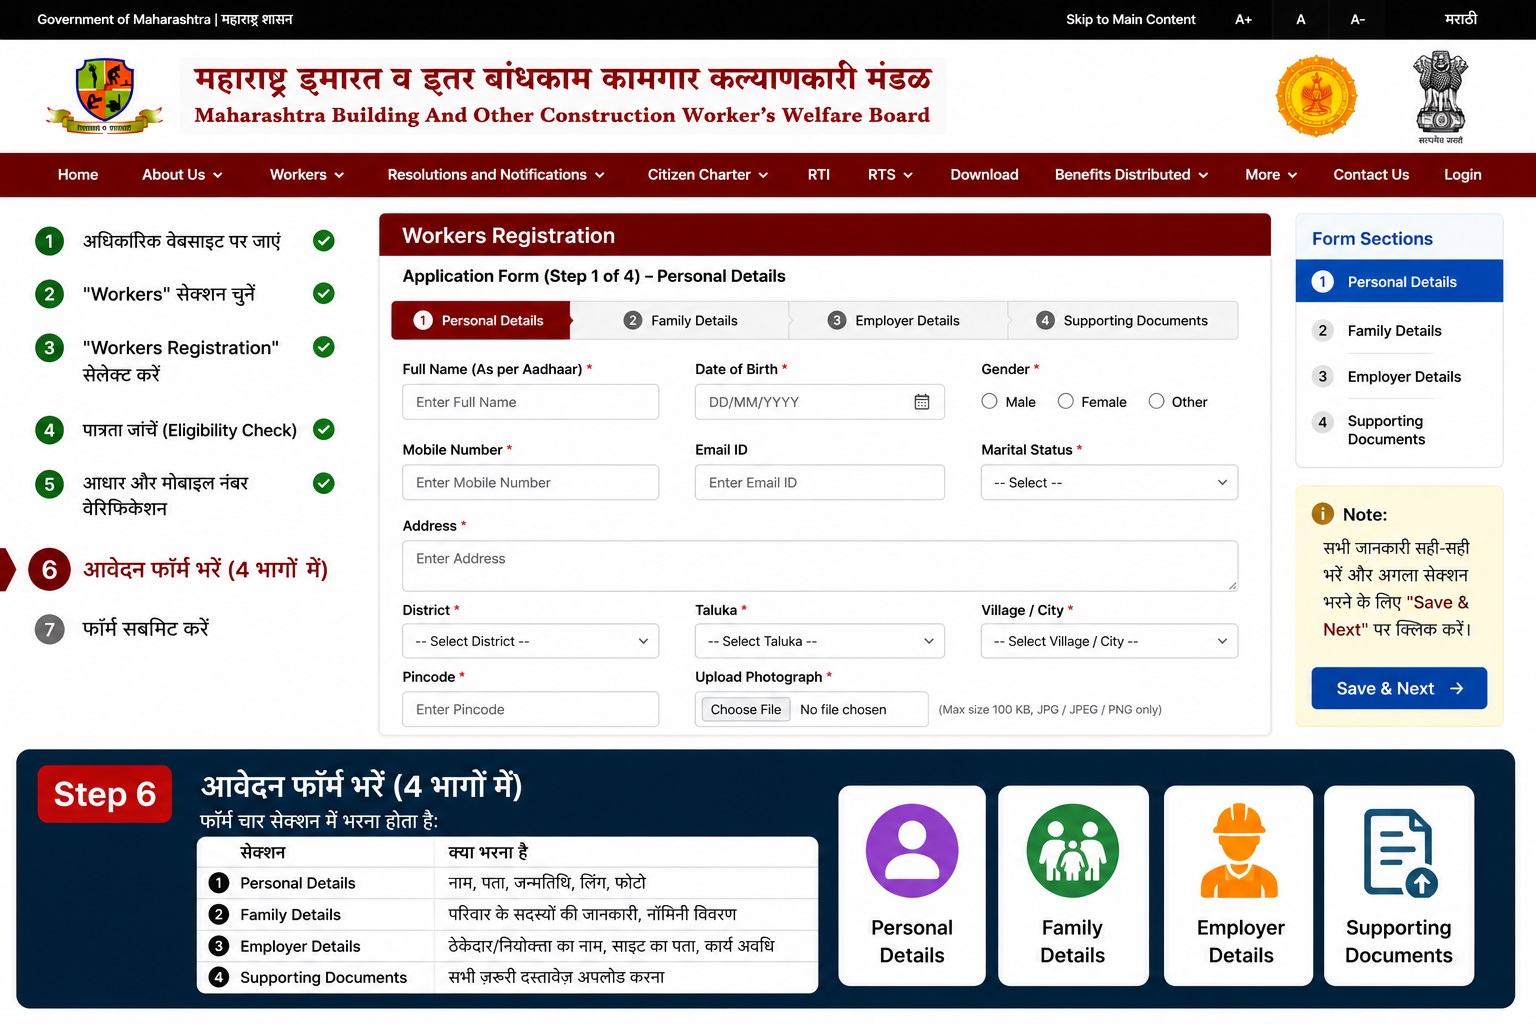
Task: Decrease font size with A-
Action: tap(1357, 19)
